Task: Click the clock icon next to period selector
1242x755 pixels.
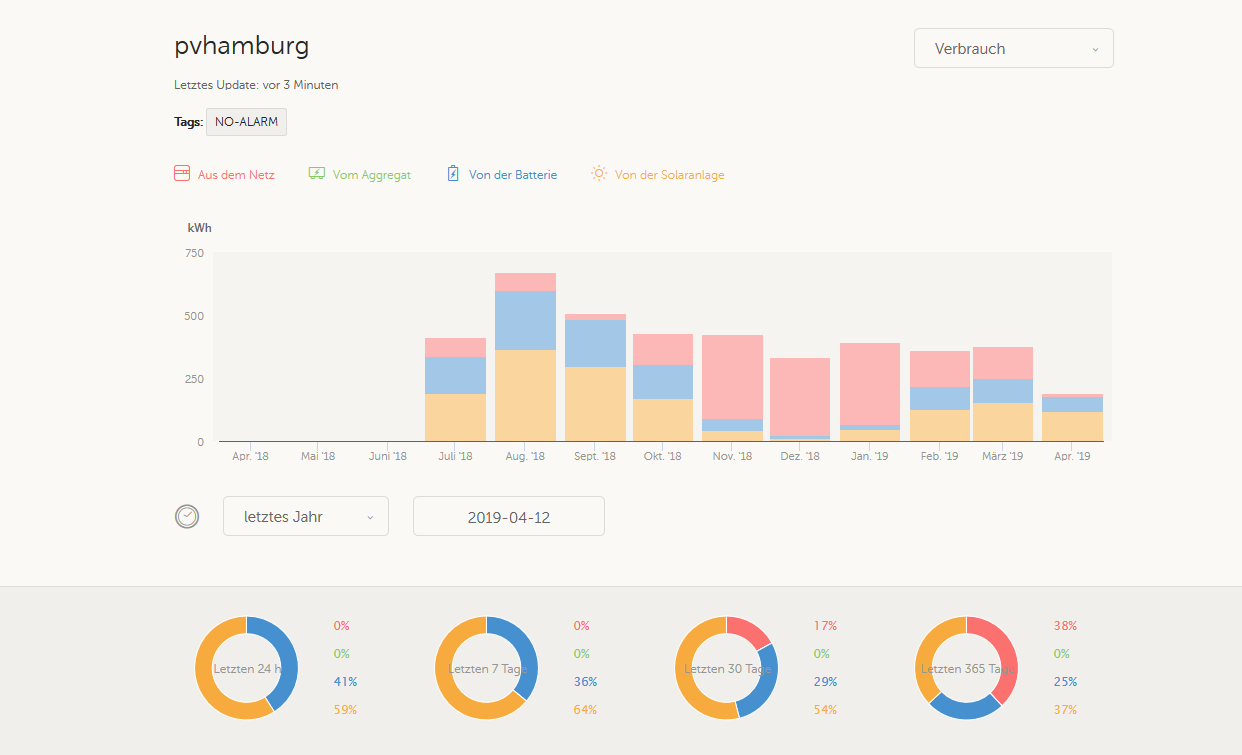Action: (x=187, y=517)
